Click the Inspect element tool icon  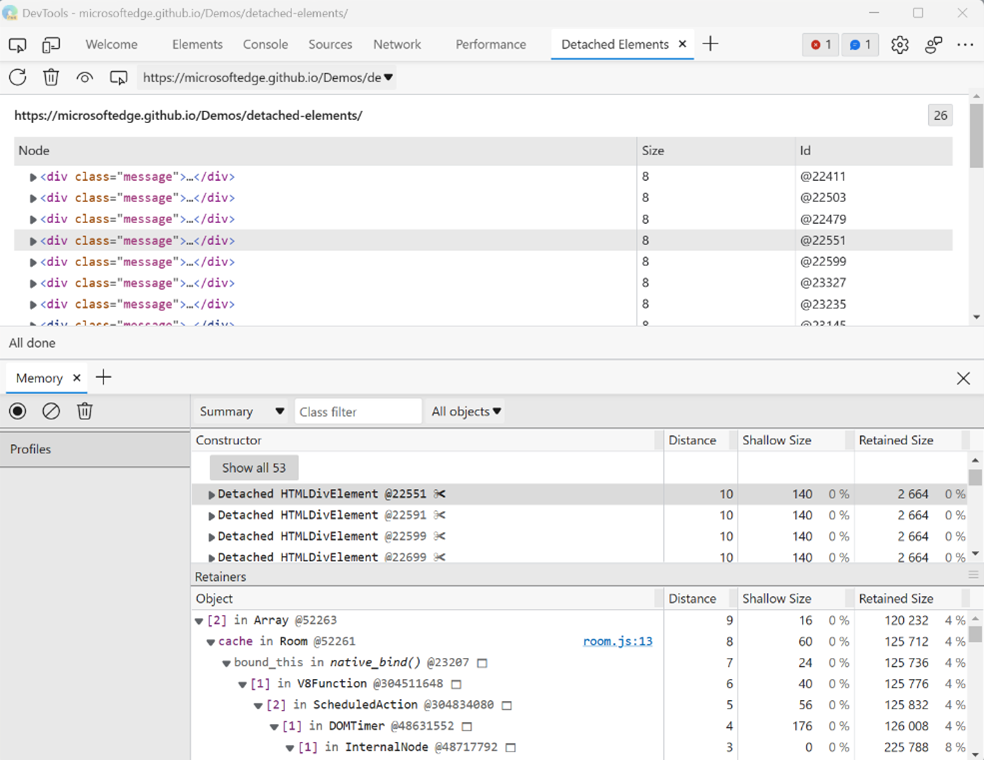click(x=17, y=45)
